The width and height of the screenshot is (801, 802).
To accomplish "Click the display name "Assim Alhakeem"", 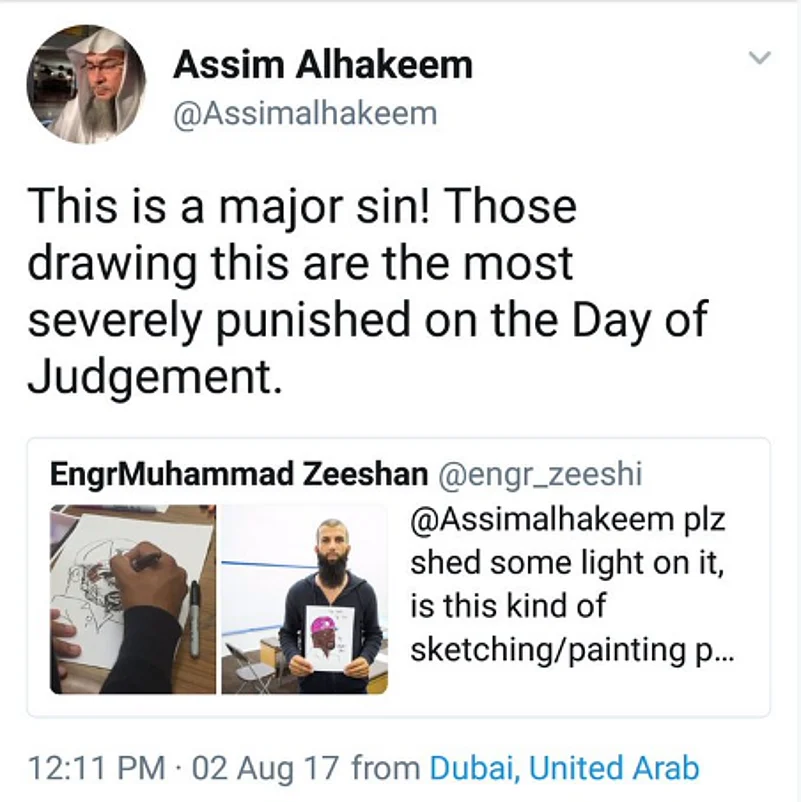I will click(x=322, y=66).
